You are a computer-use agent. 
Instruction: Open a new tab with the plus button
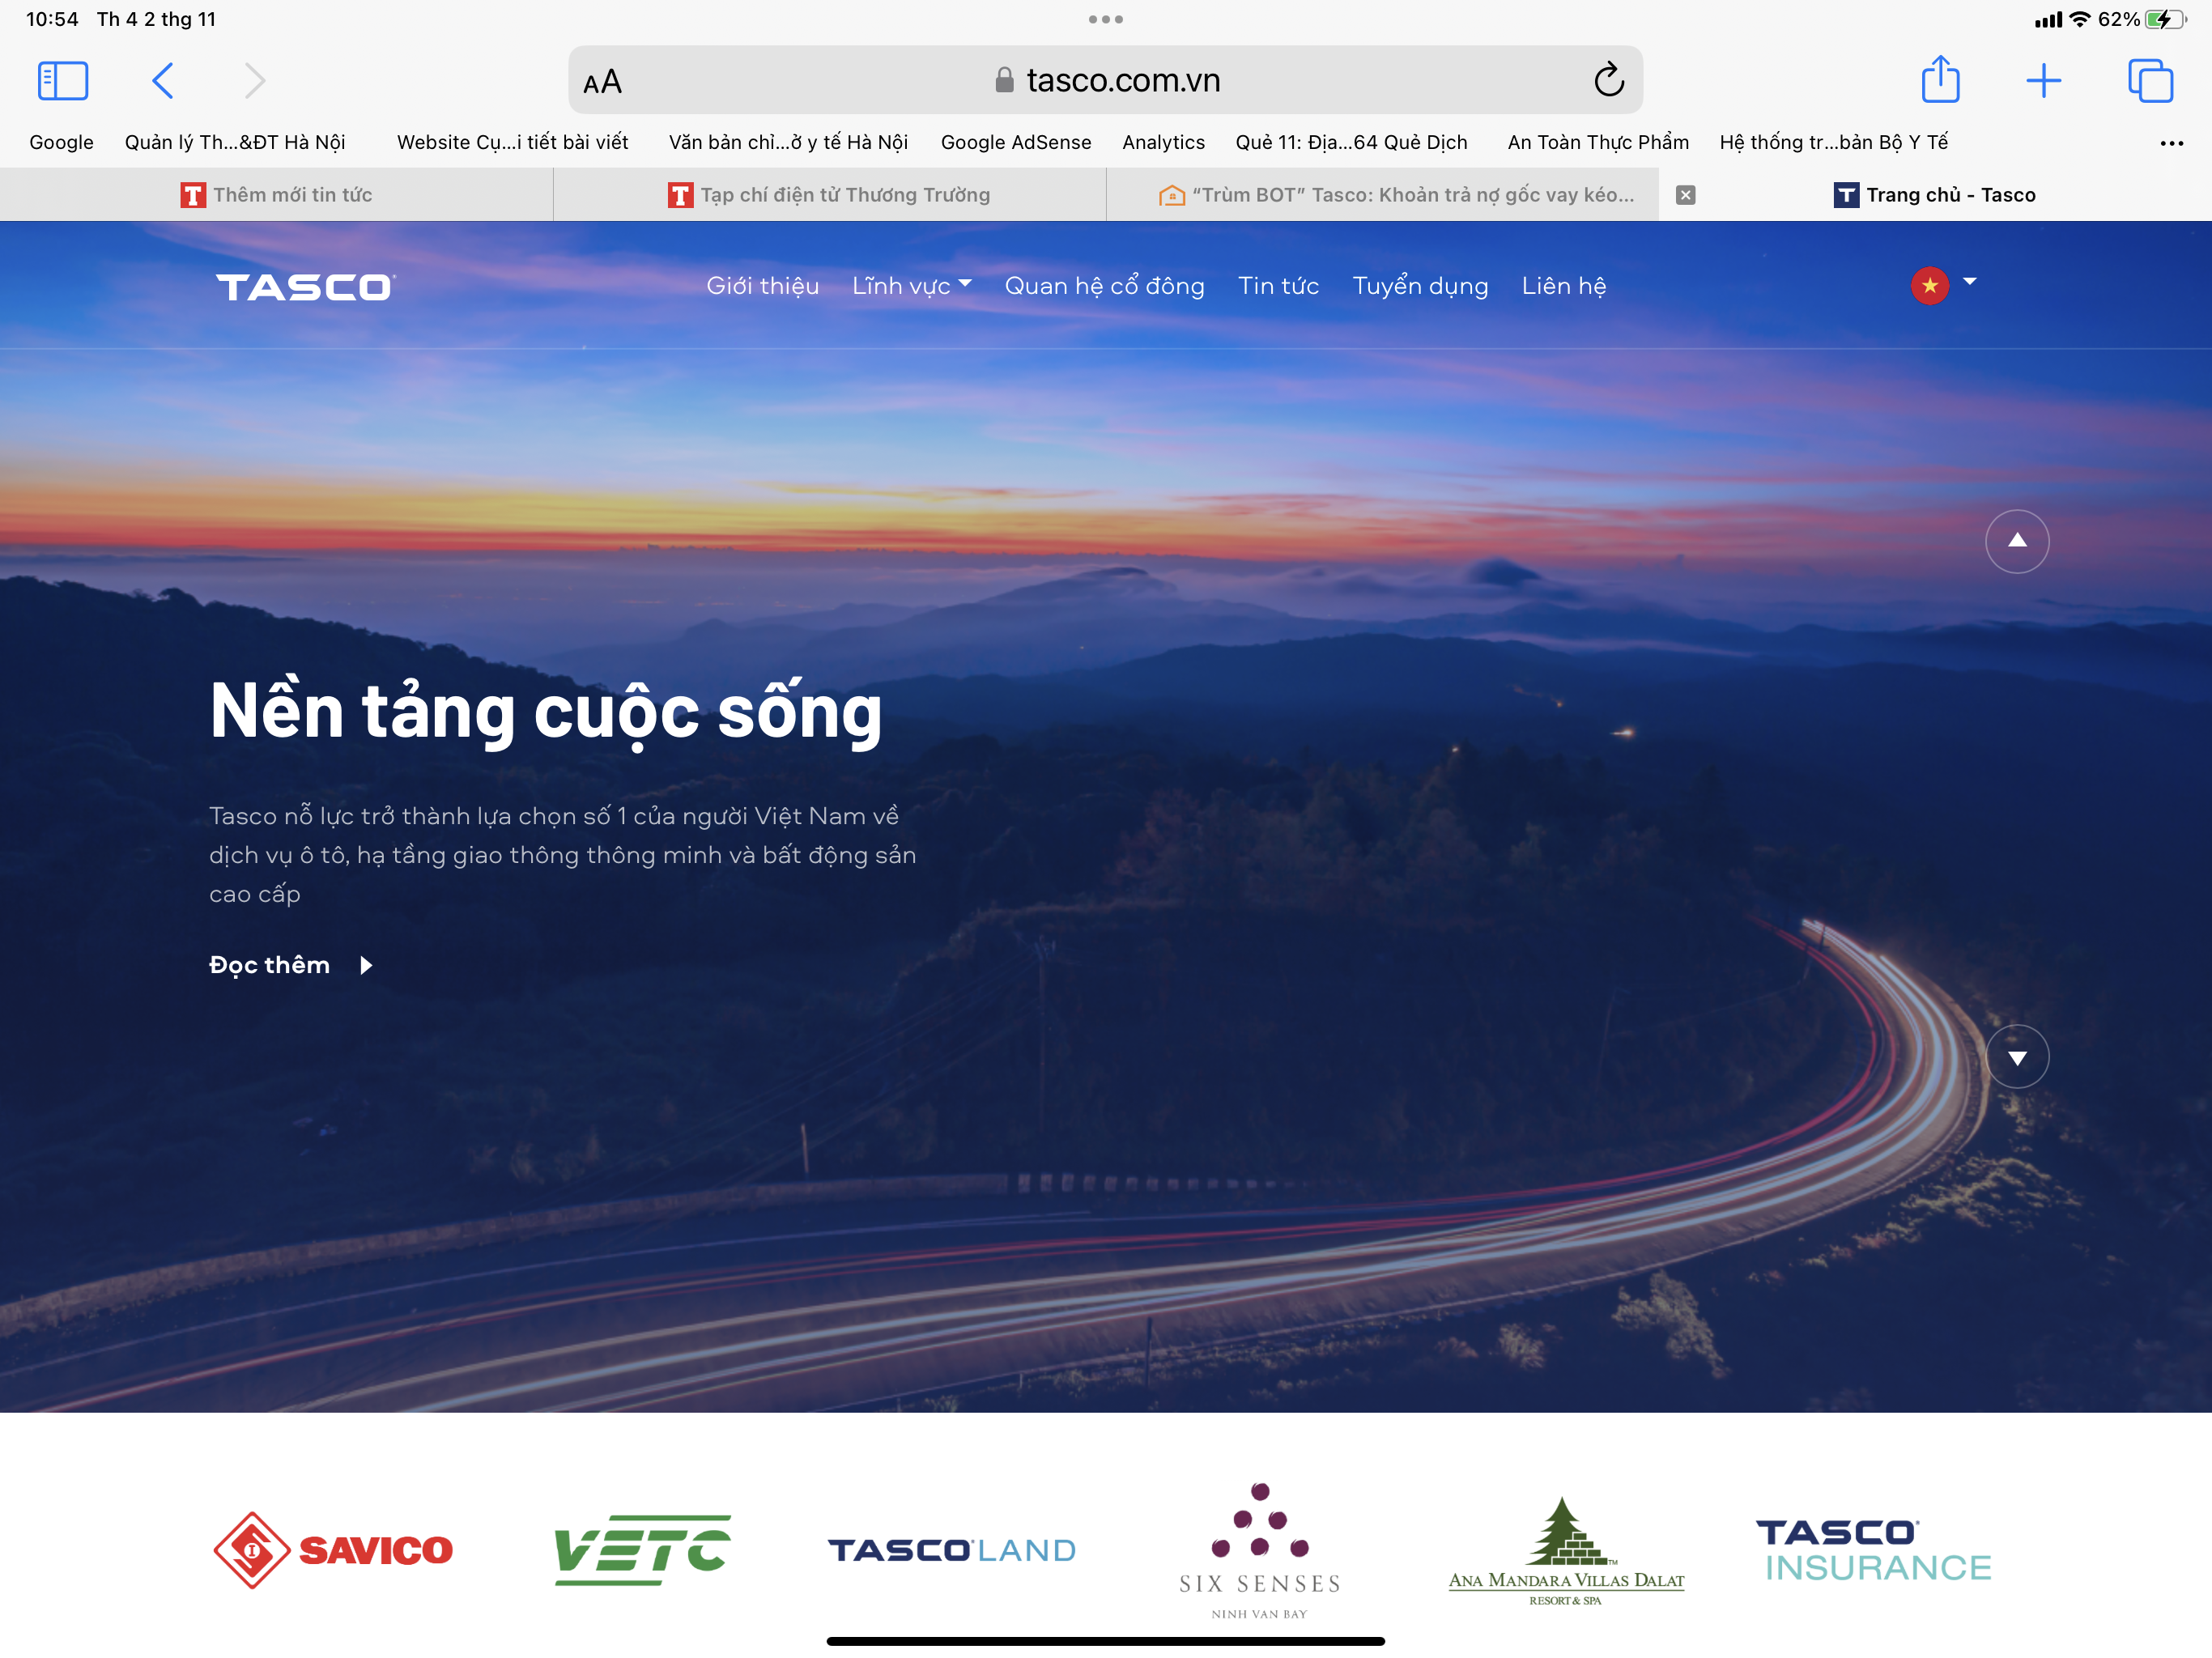(2044, 80)
